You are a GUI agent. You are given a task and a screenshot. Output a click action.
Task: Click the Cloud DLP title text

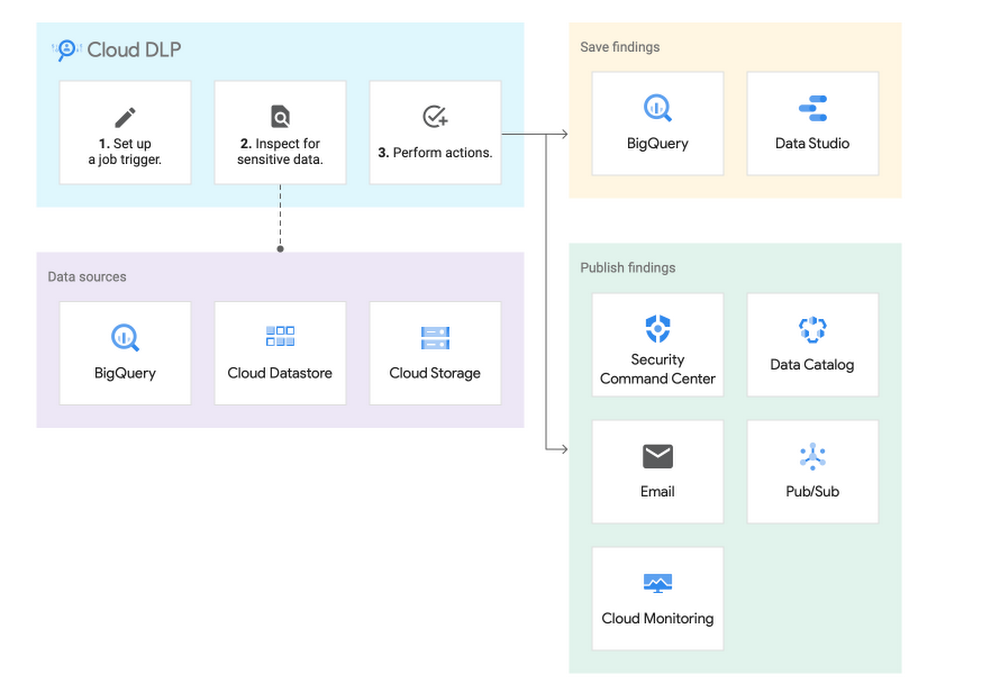[x=134, y=48]
